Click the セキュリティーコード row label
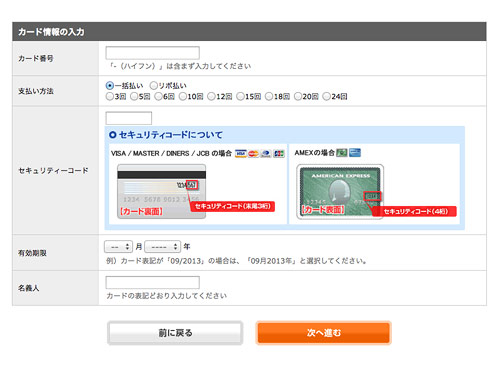The image size is (500, 375). pyautogui.click(x=53, y=170)
